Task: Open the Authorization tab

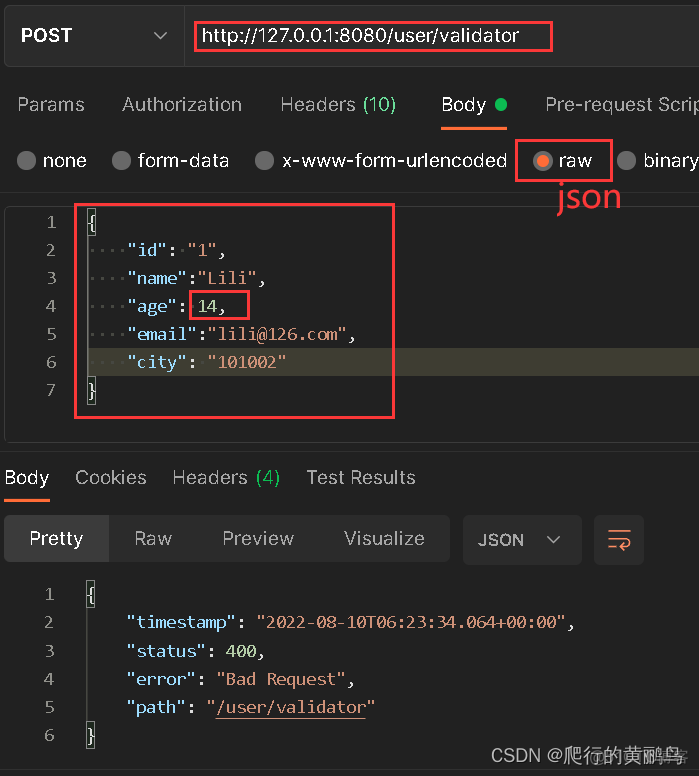Action: (182, 105)
